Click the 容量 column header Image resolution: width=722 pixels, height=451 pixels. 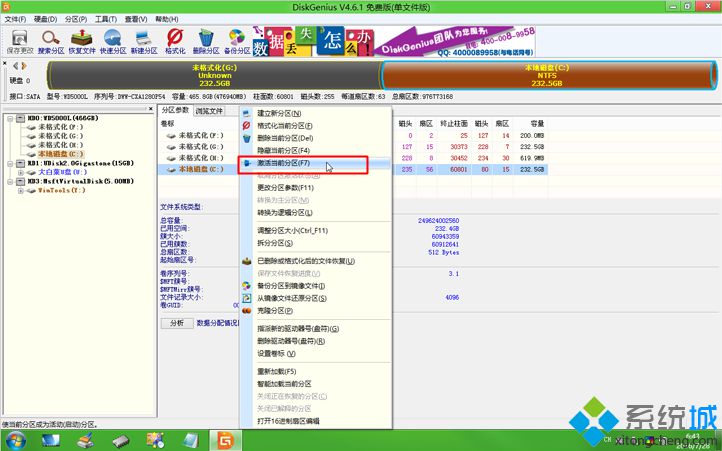[537, 123]
